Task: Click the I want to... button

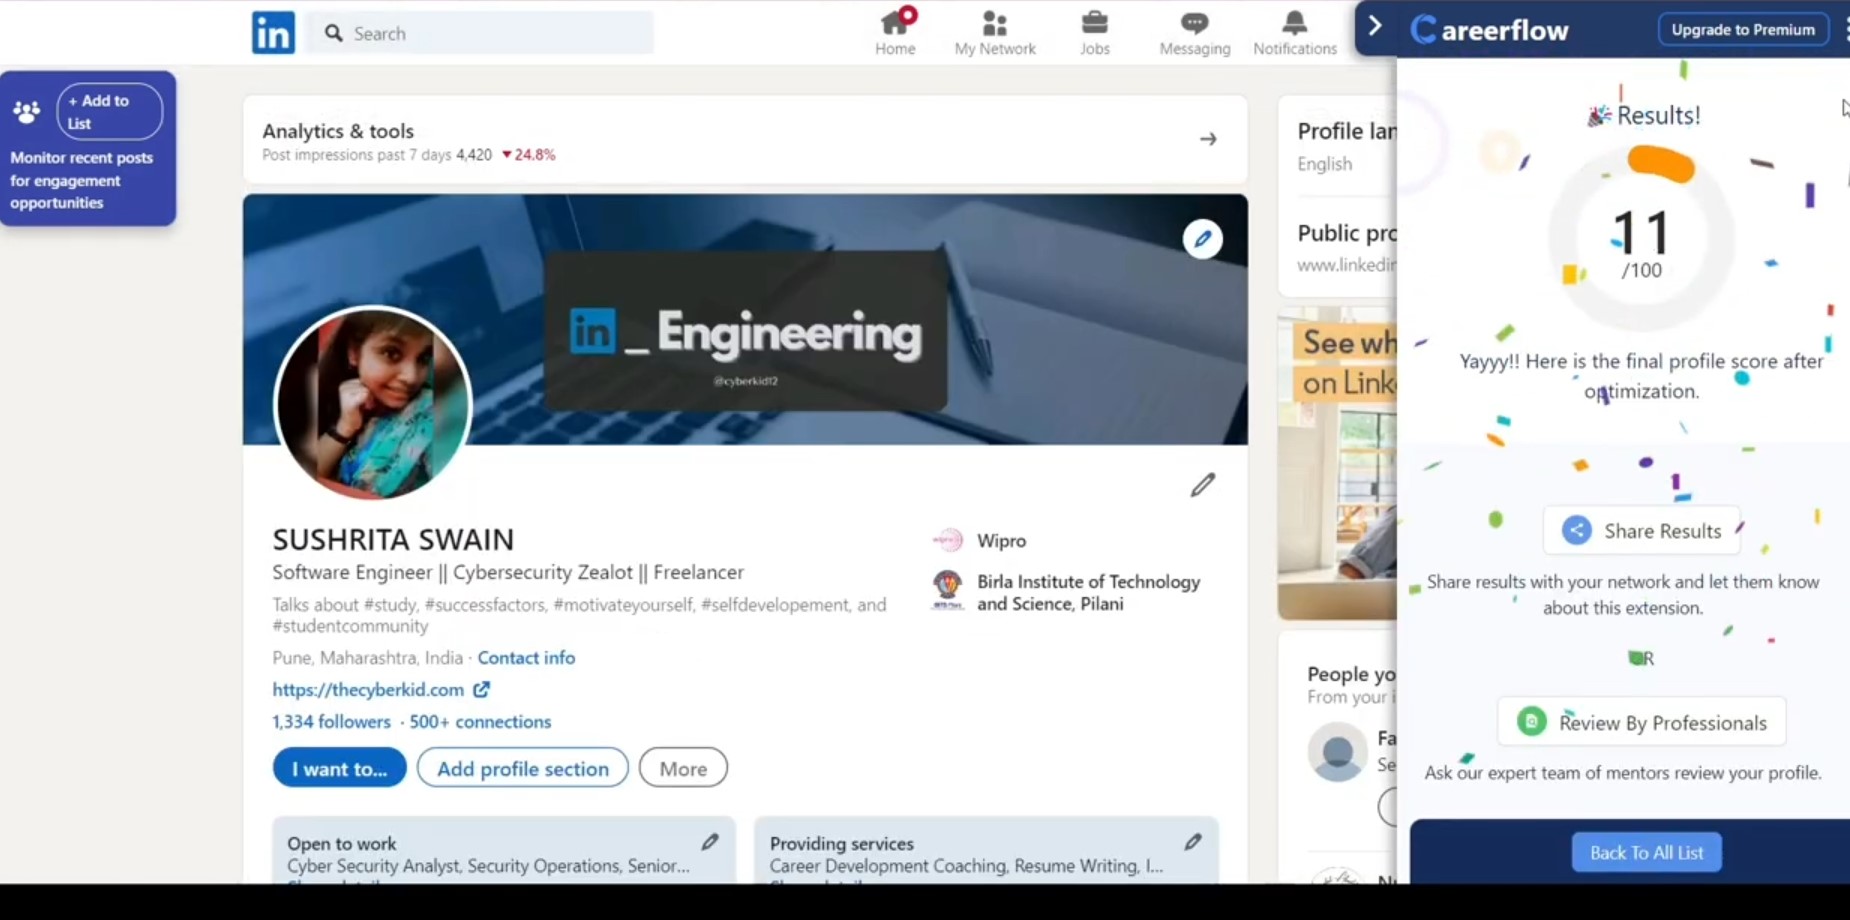Action: click(x=339, y=768)
